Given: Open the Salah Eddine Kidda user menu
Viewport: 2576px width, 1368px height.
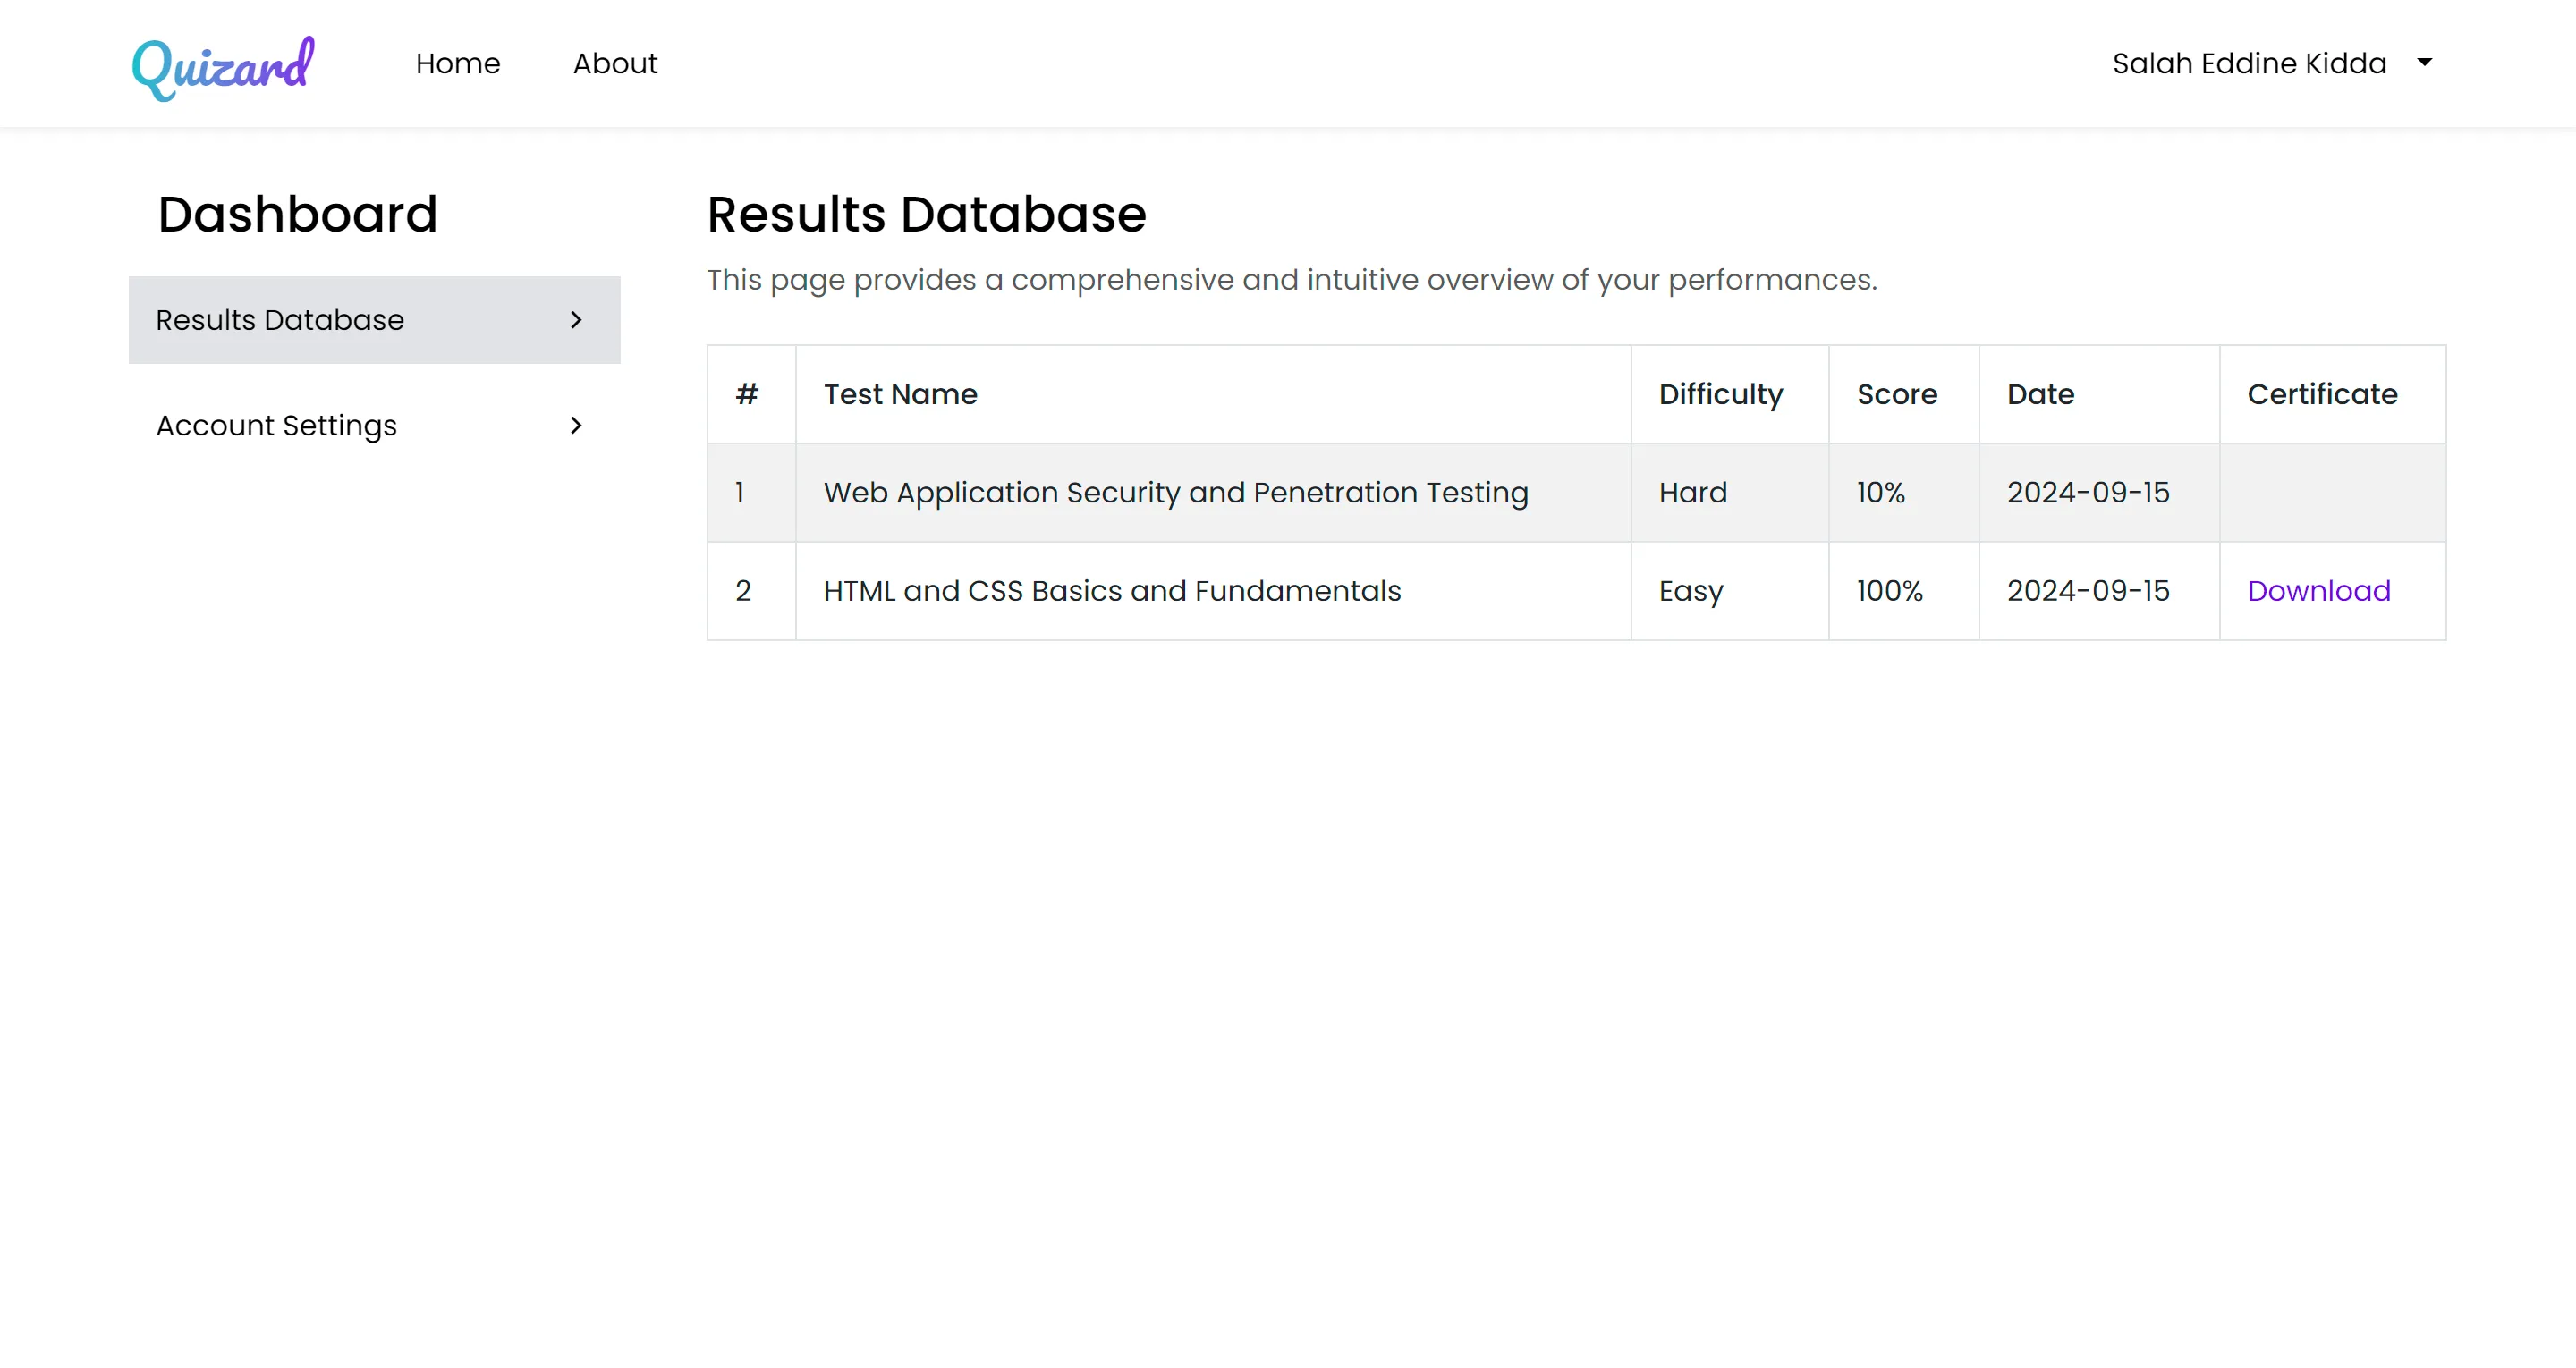Looking at the screenshot, I should click(x=2272, y=63).
